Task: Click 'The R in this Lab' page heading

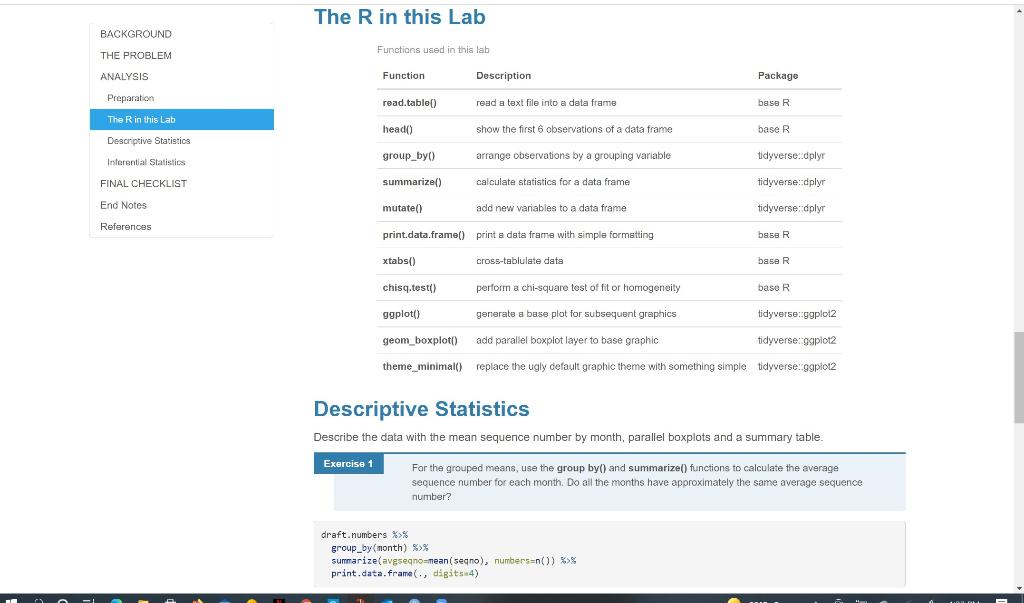Action: [x=400, y=17]
